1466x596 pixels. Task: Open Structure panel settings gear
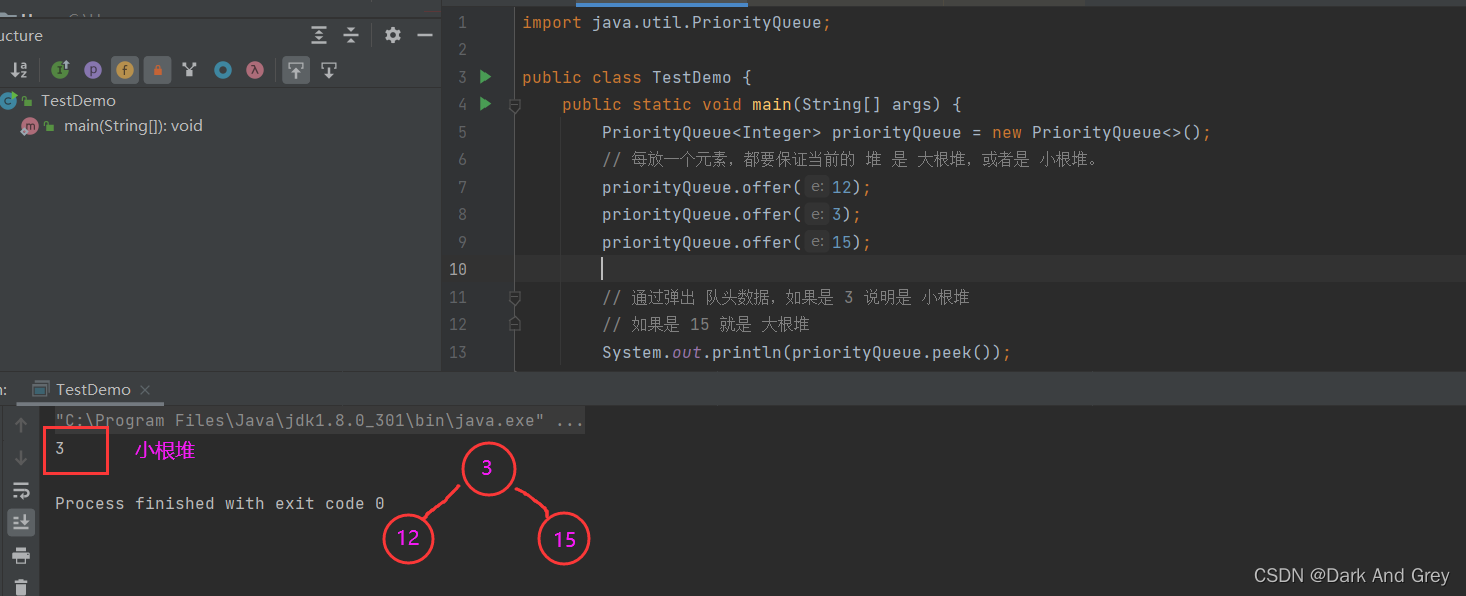393,35
